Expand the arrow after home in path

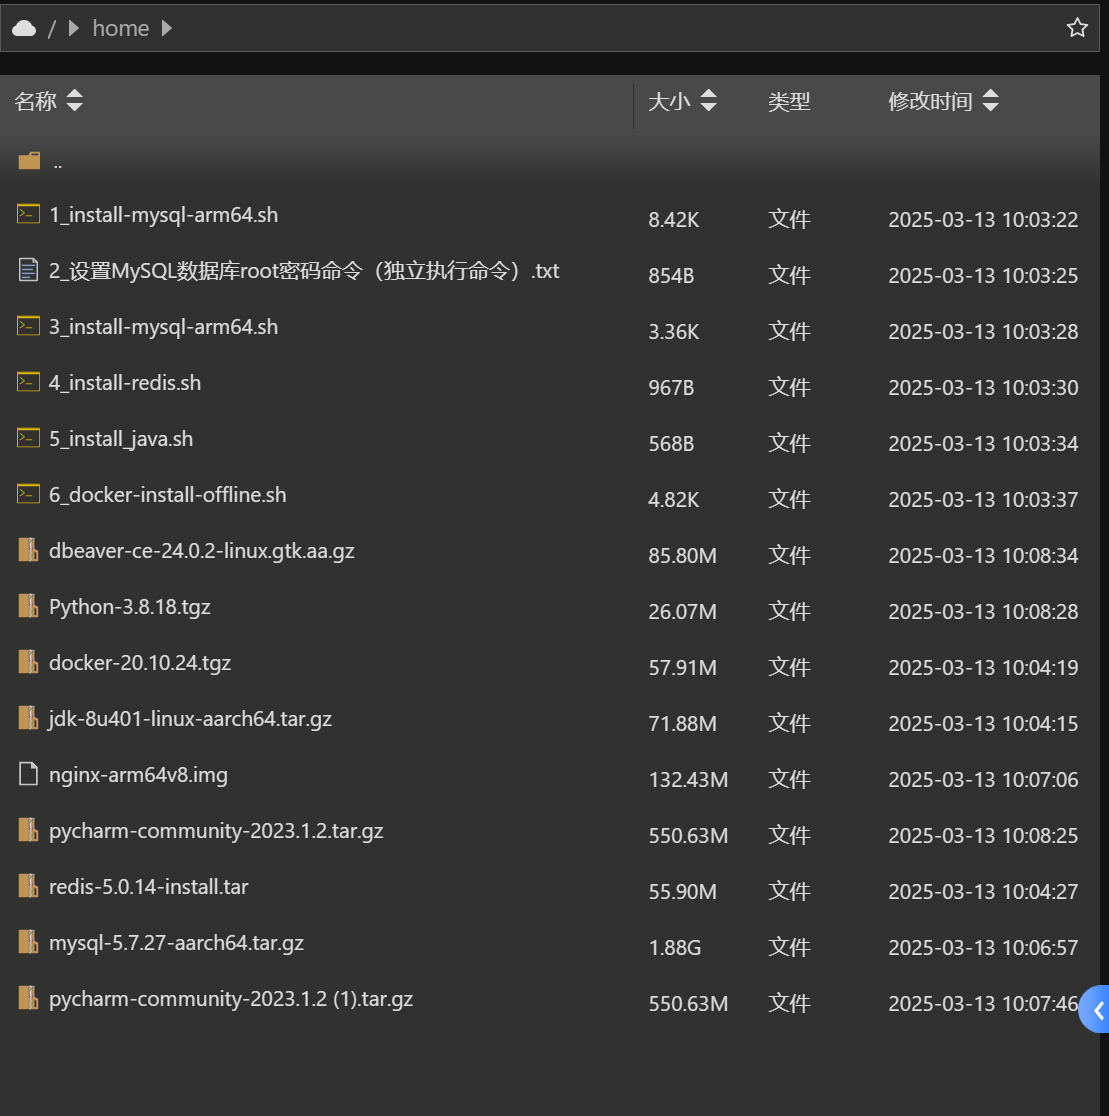(x=167, y=28)
